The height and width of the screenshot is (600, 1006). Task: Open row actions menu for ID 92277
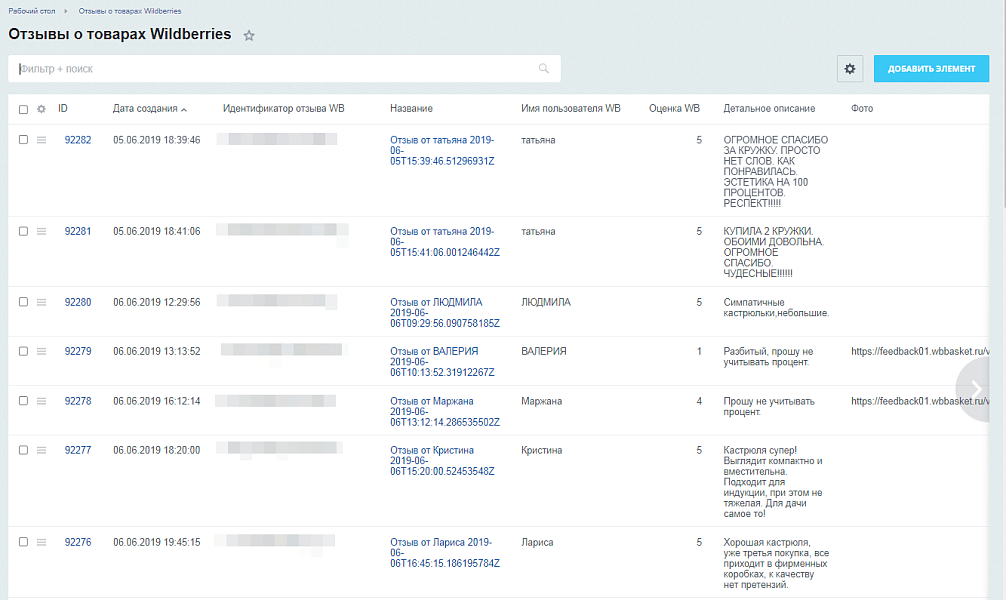pos(42,450)
